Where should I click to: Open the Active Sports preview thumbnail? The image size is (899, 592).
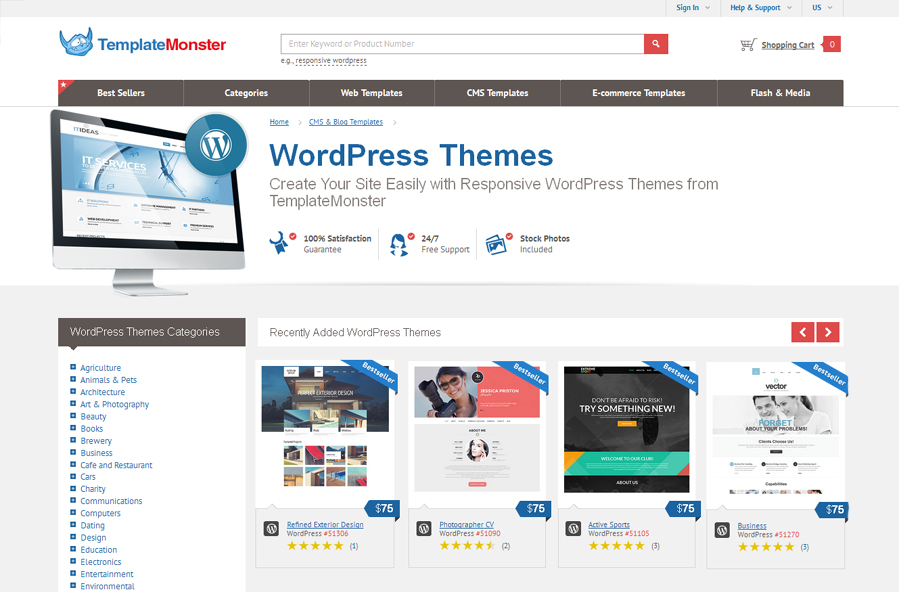pos(627,430)
